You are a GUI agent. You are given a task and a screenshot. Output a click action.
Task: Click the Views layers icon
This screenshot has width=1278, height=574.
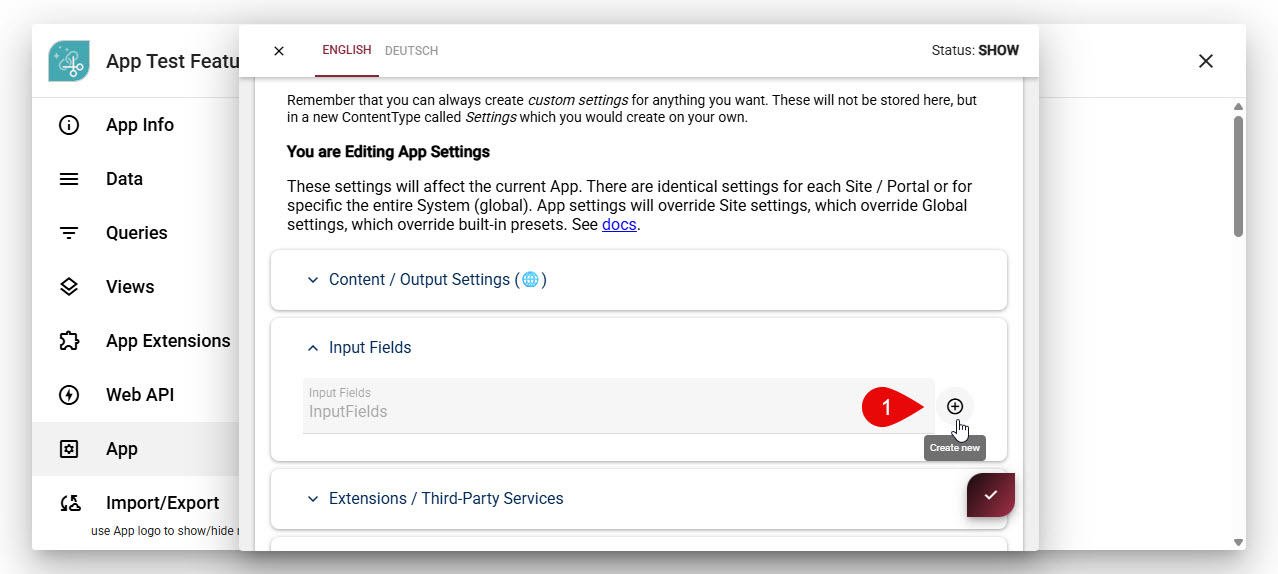tap(69, 287)
